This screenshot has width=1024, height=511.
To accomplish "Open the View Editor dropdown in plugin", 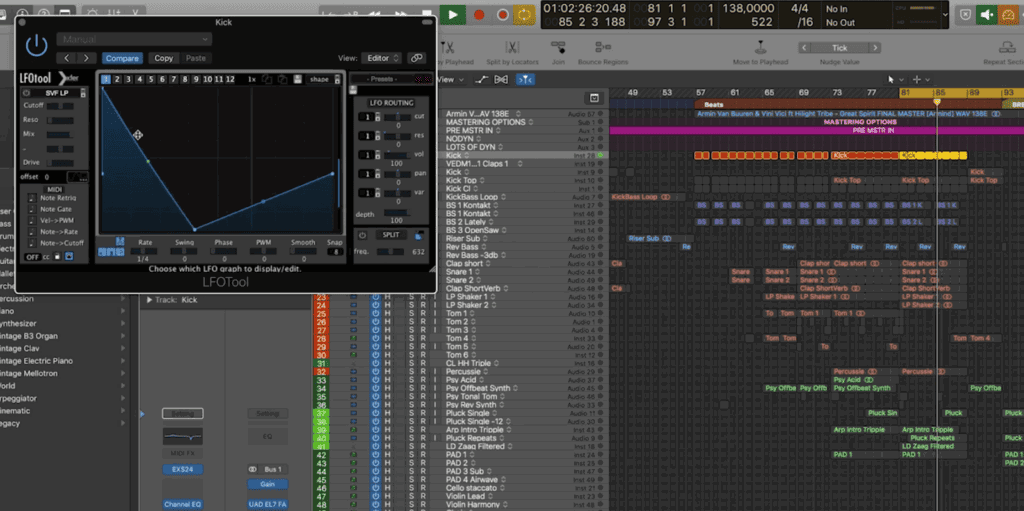I will 381,58.
